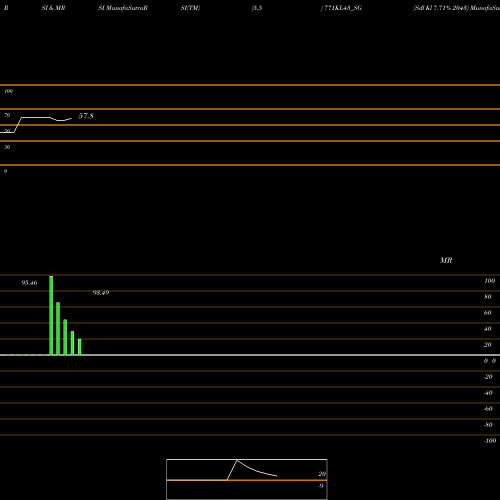The width and height of the screenshot is (500, 500).
Task: Click the 95.46 value label
Action: [x=29, y=283]
